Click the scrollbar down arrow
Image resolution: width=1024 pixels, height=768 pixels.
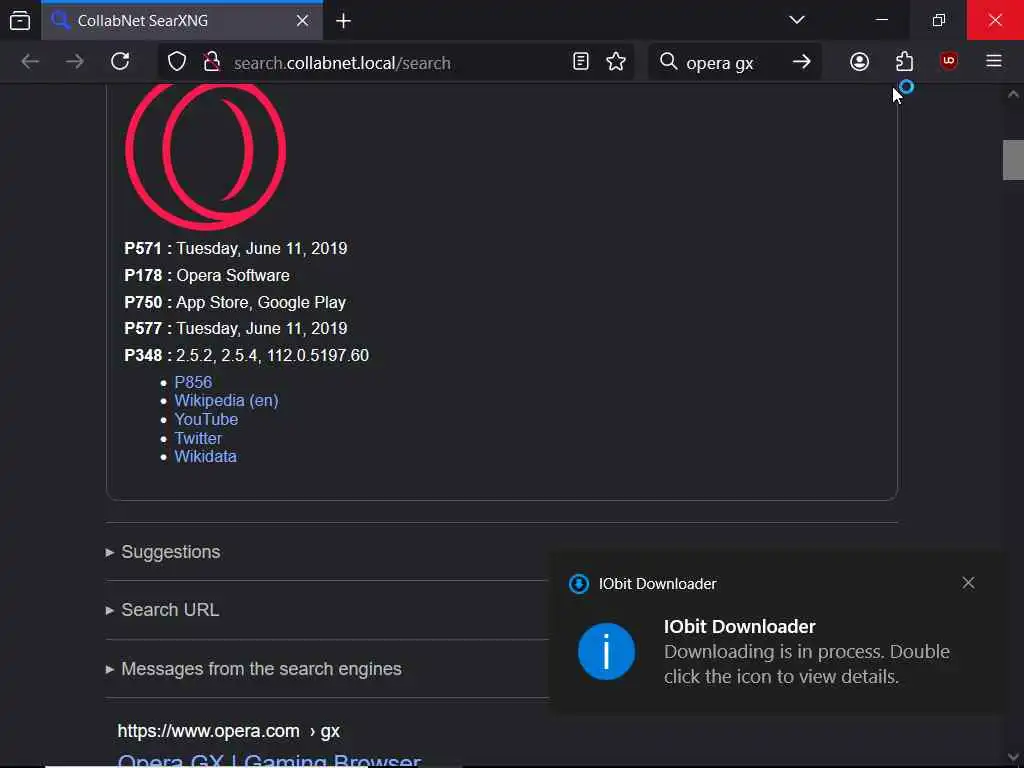coord(1013,758)
